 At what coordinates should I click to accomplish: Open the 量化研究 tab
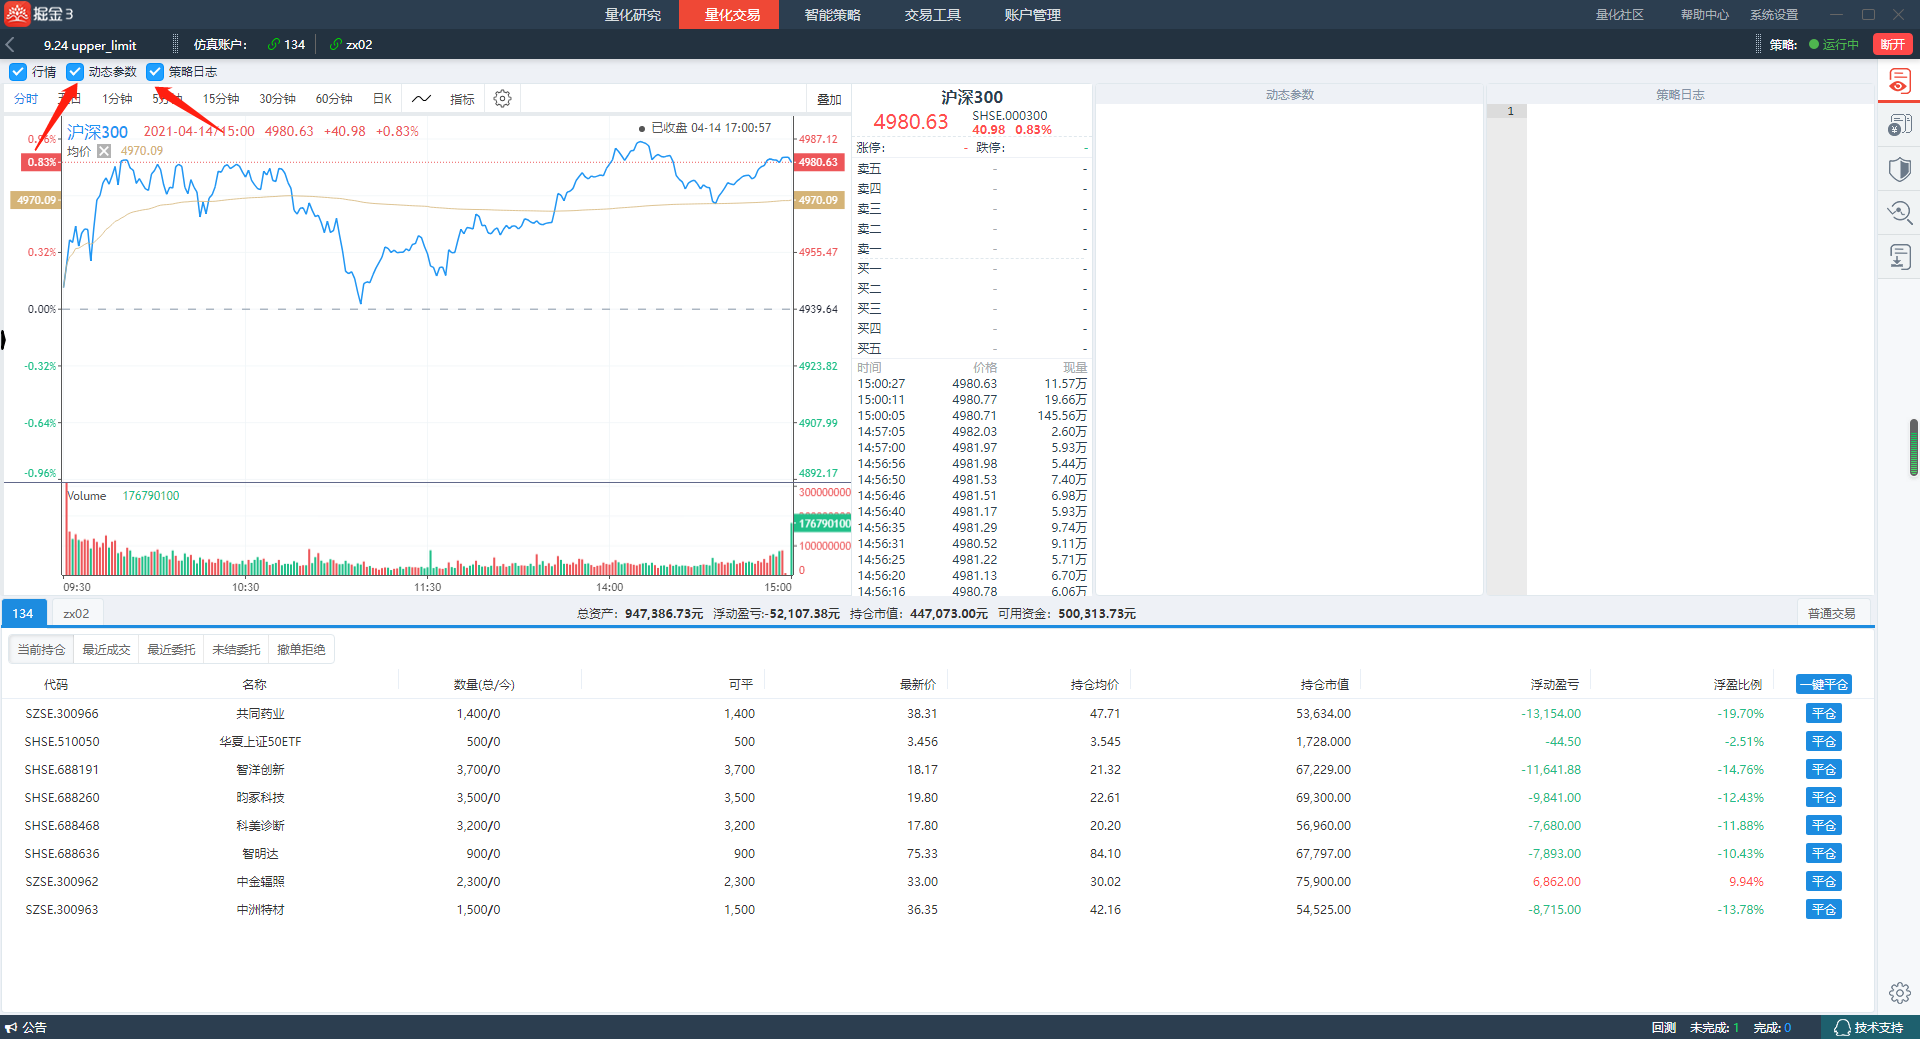pos(633,15)
